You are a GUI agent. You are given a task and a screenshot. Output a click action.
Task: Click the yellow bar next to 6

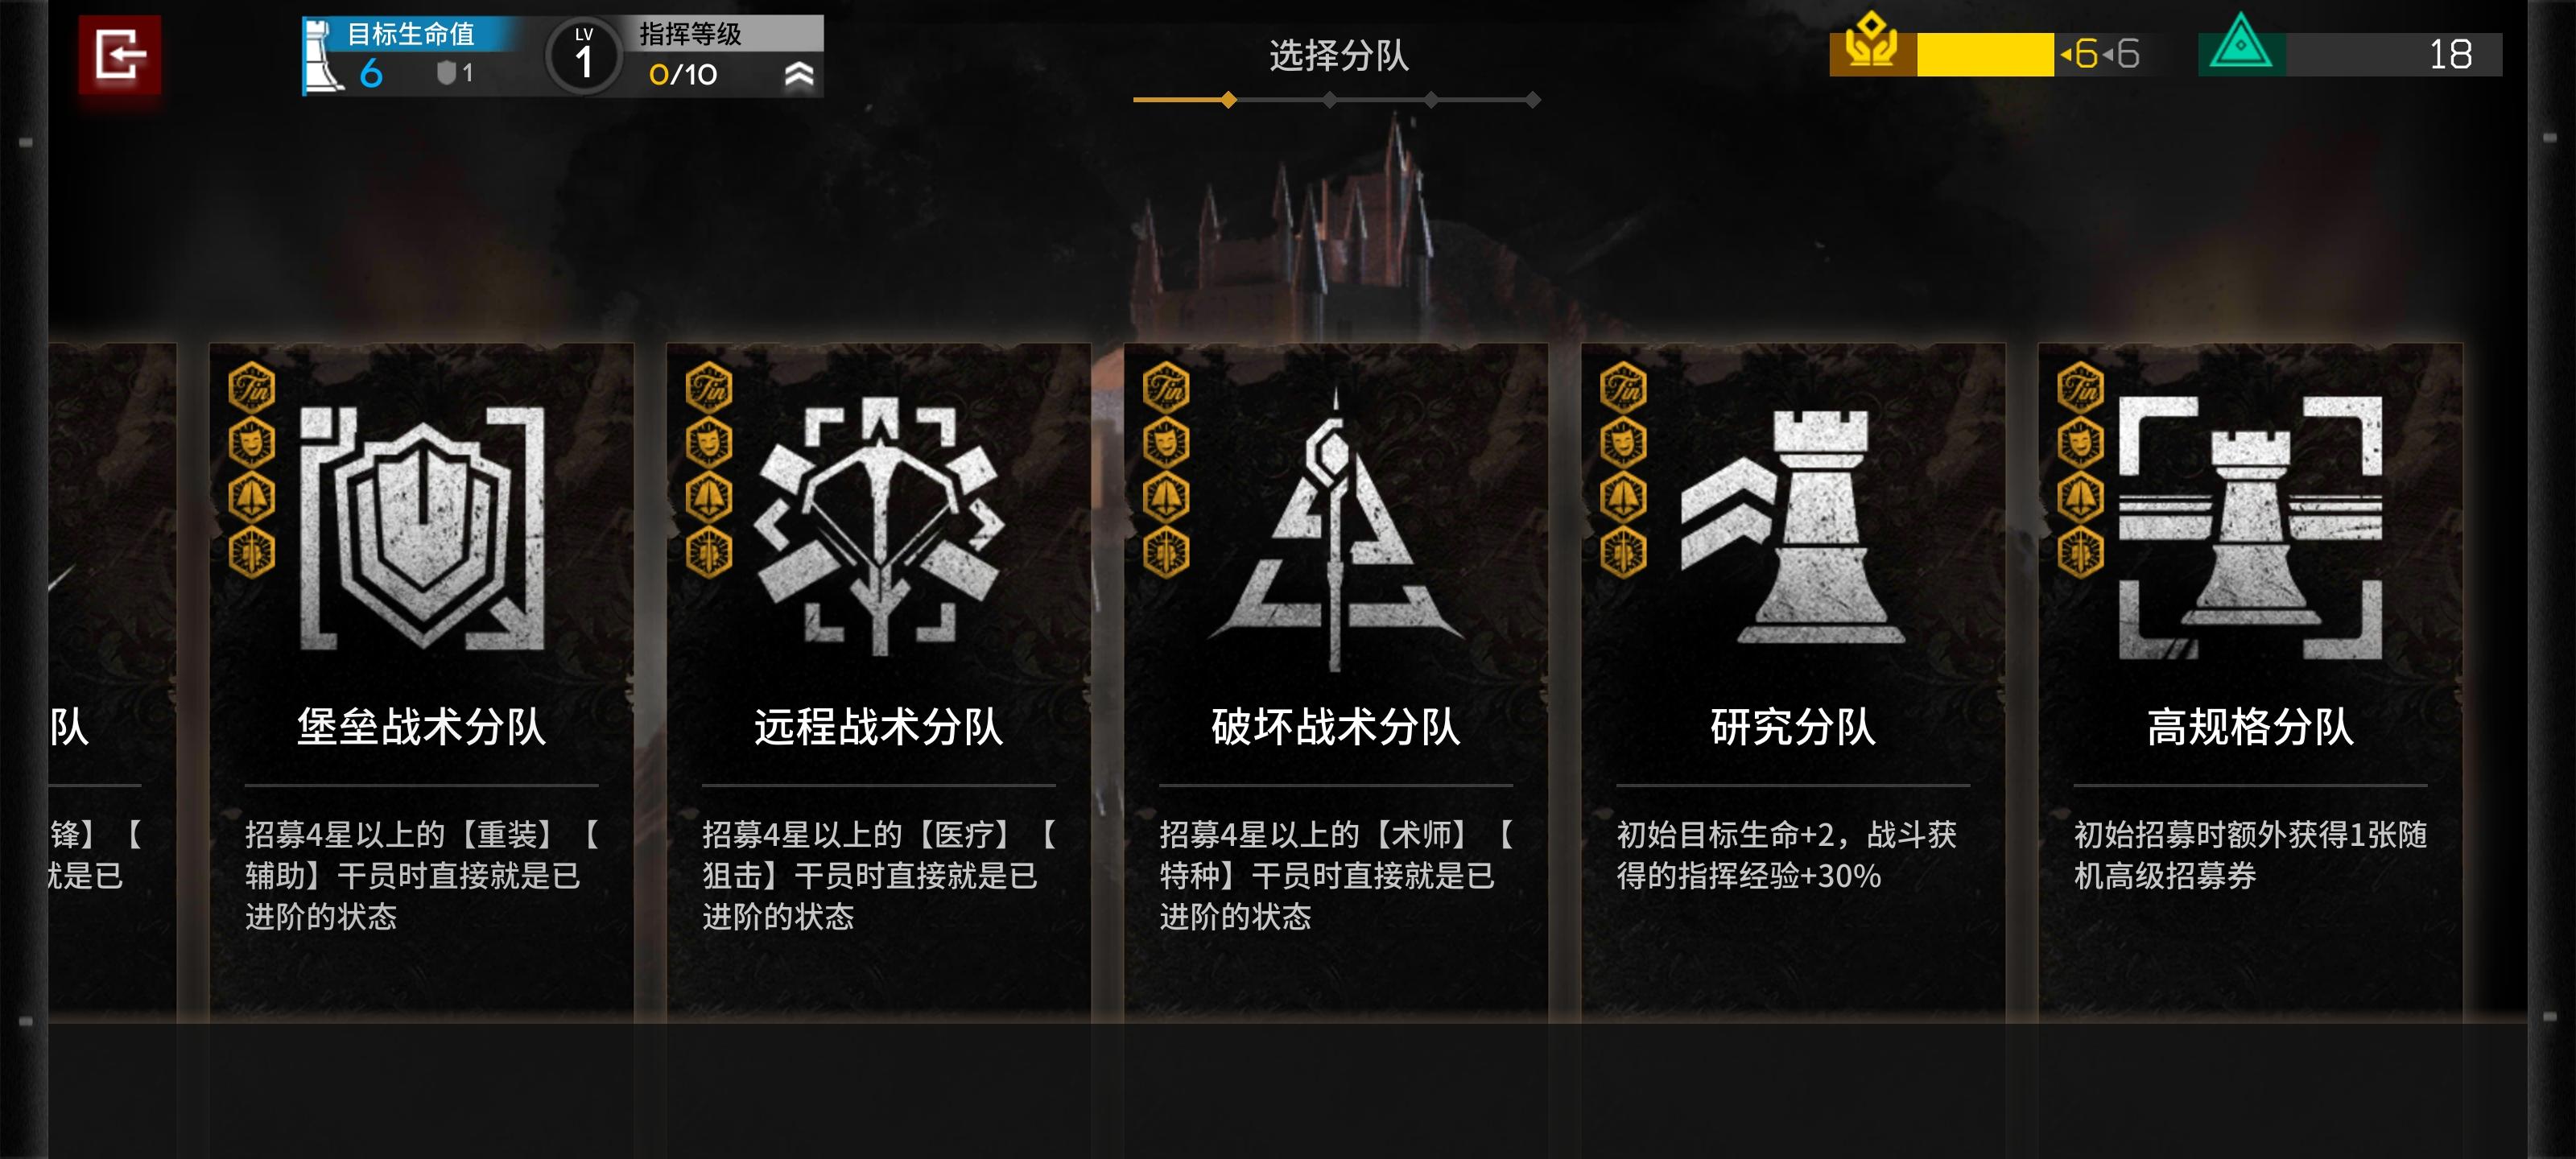[x=1984, y=54]
